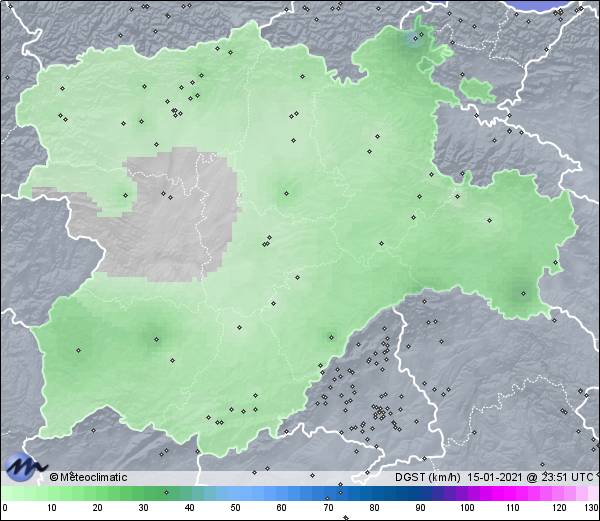Viewport: 600px width, 521px height.
Task: Click scale value 70
Action: (x=328, y=508)
